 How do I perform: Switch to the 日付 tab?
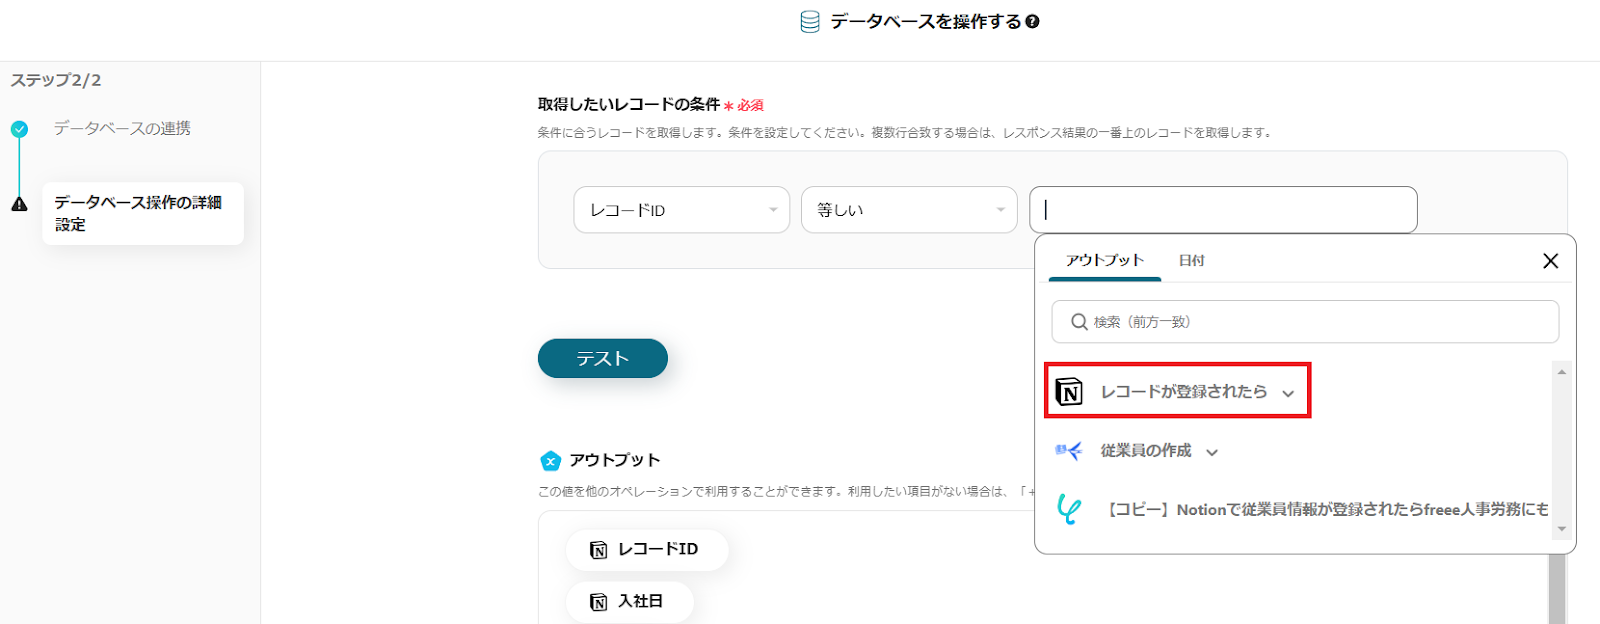[1191, 261]
